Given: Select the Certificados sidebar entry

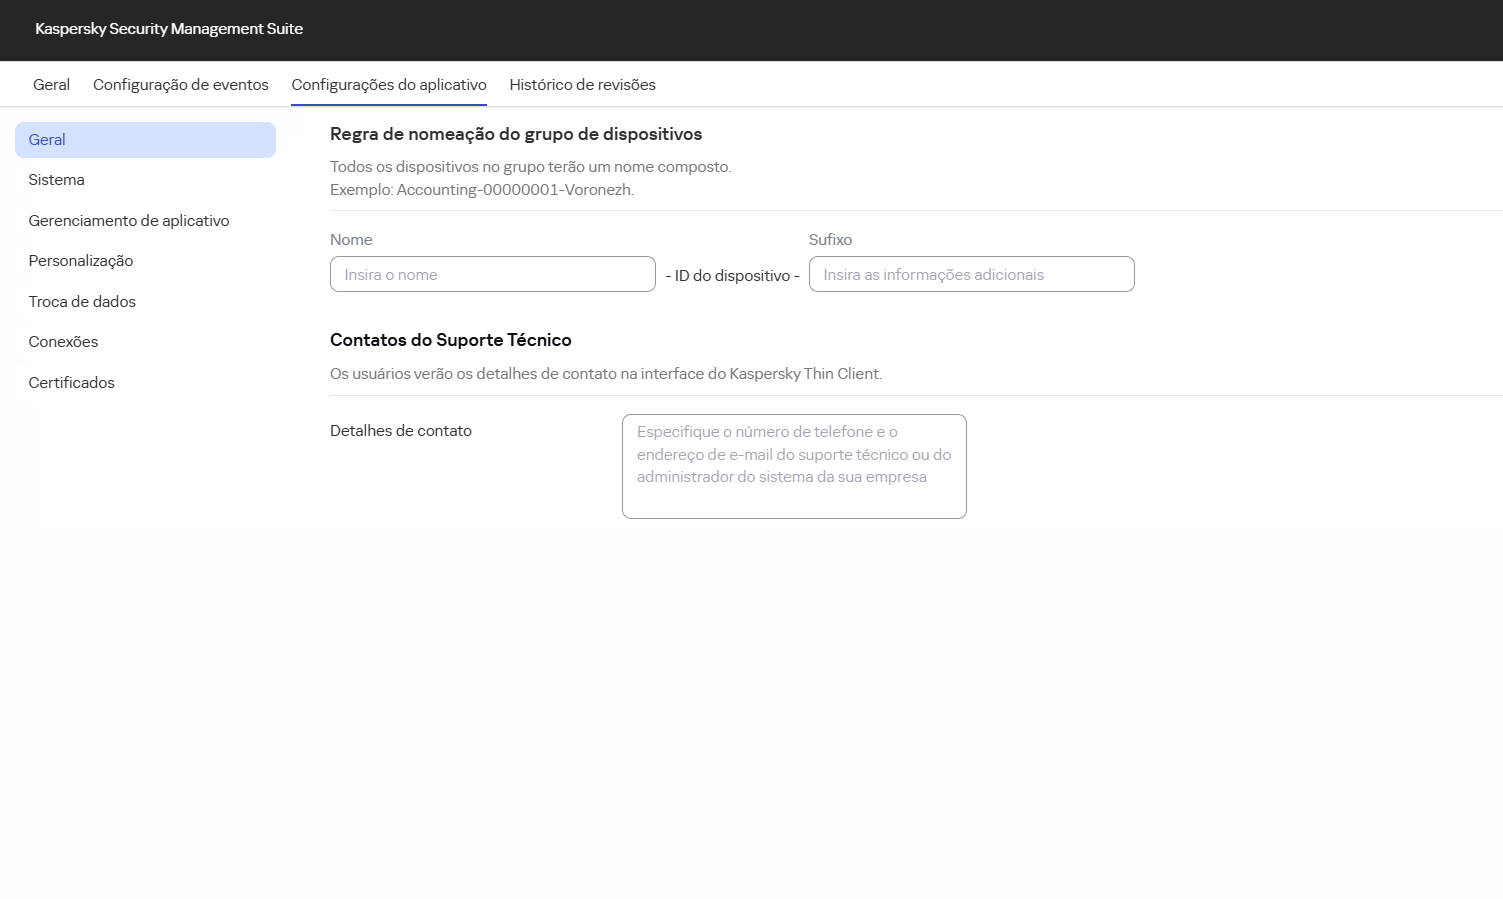Looking at the screenshot, I should (x=71, y=382).
